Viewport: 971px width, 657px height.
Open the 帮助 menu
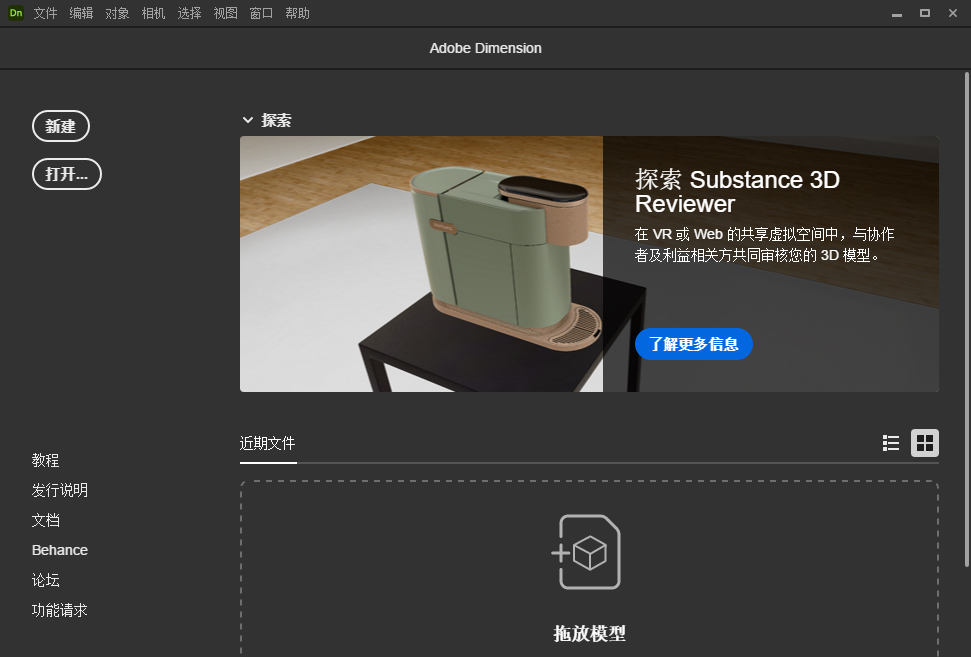(x=297, y=13)
